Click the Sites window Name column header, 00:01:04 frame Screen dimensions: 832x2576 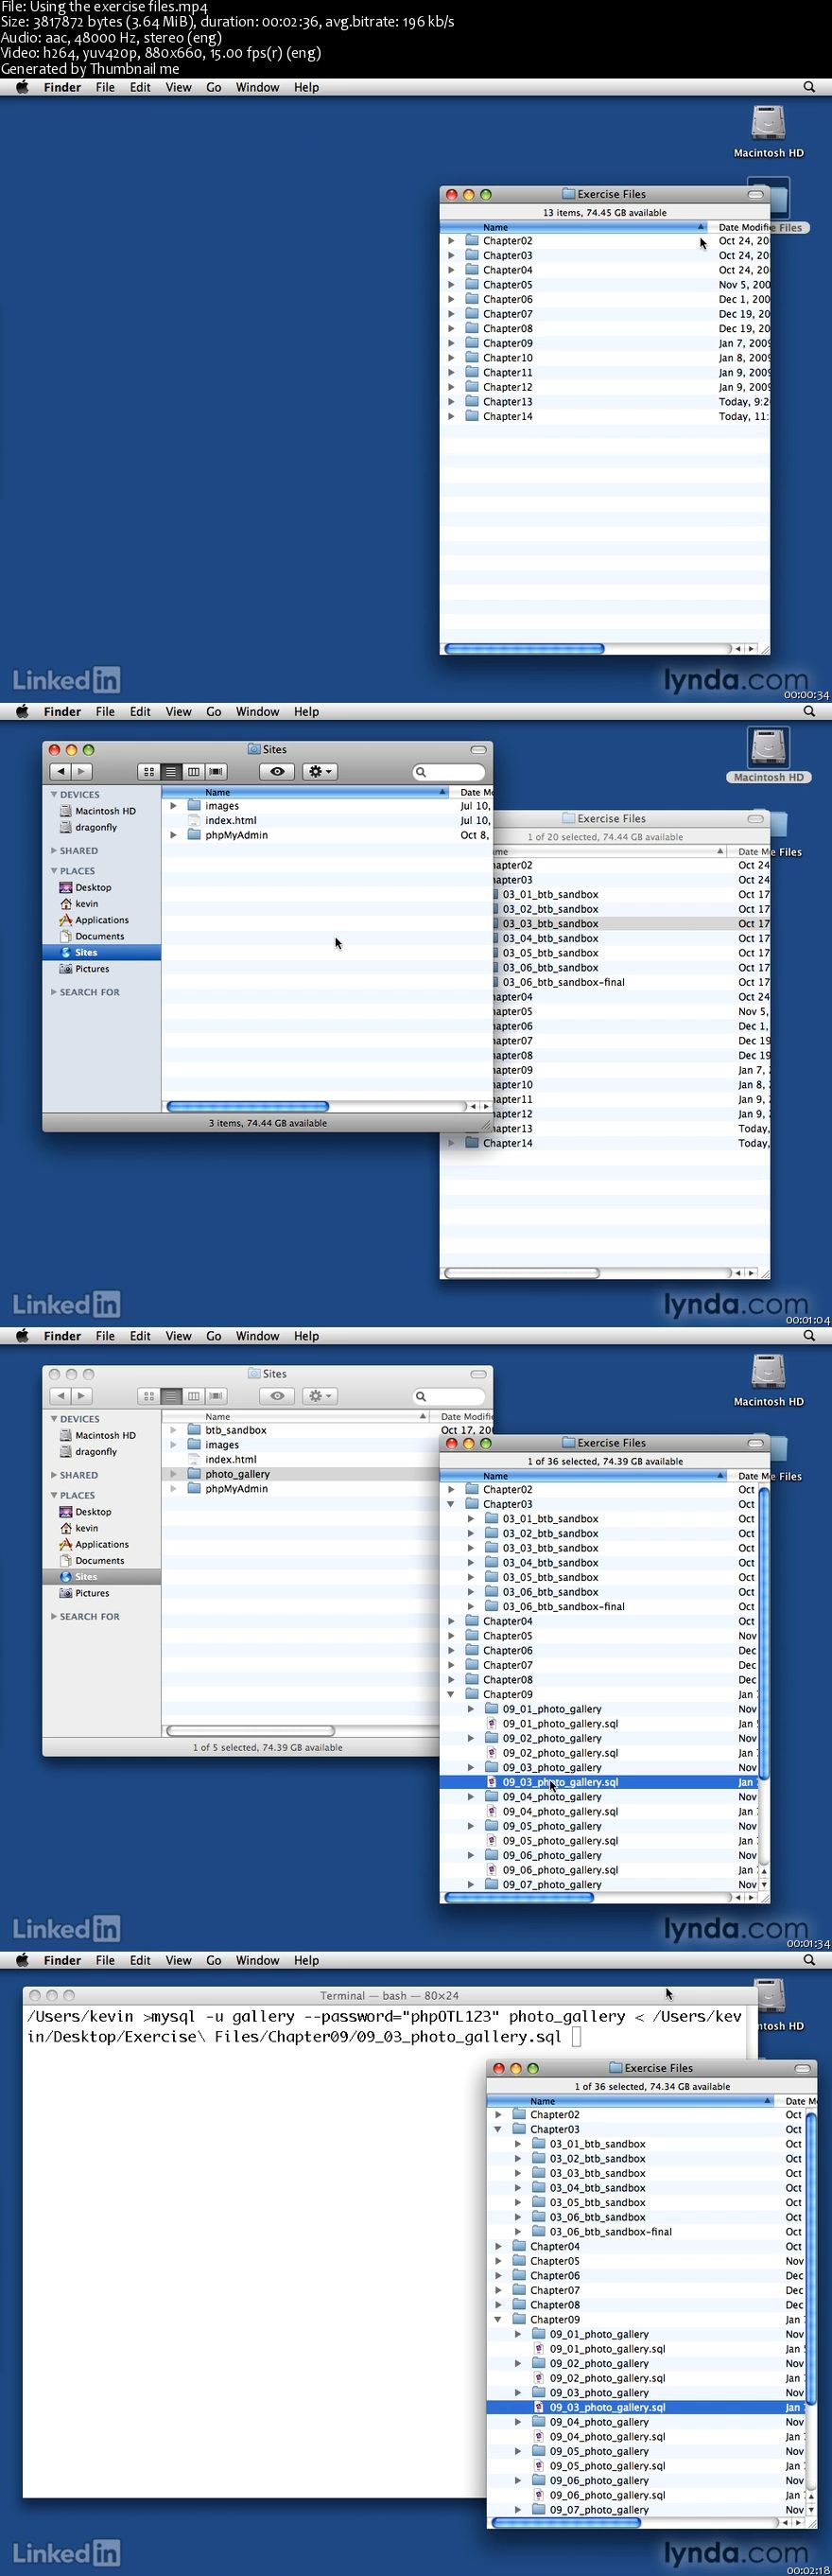click(305, 792)
